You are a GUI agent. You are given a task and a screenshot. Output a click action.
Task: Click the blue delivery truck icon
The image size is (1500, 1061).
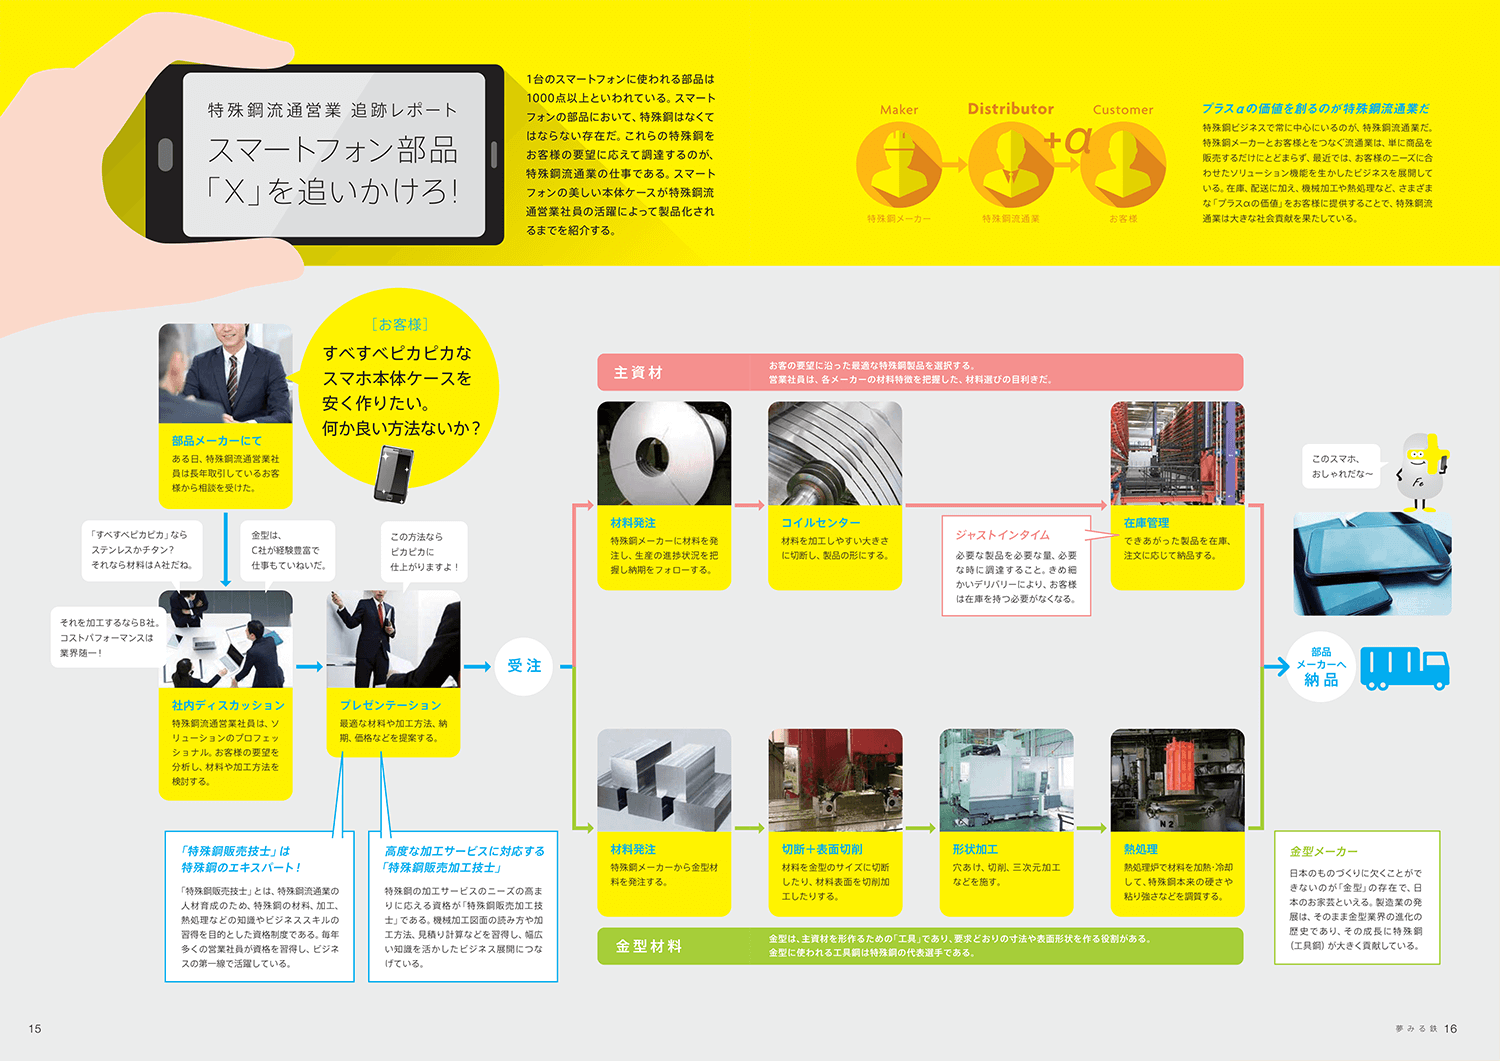coord(1404,668)
